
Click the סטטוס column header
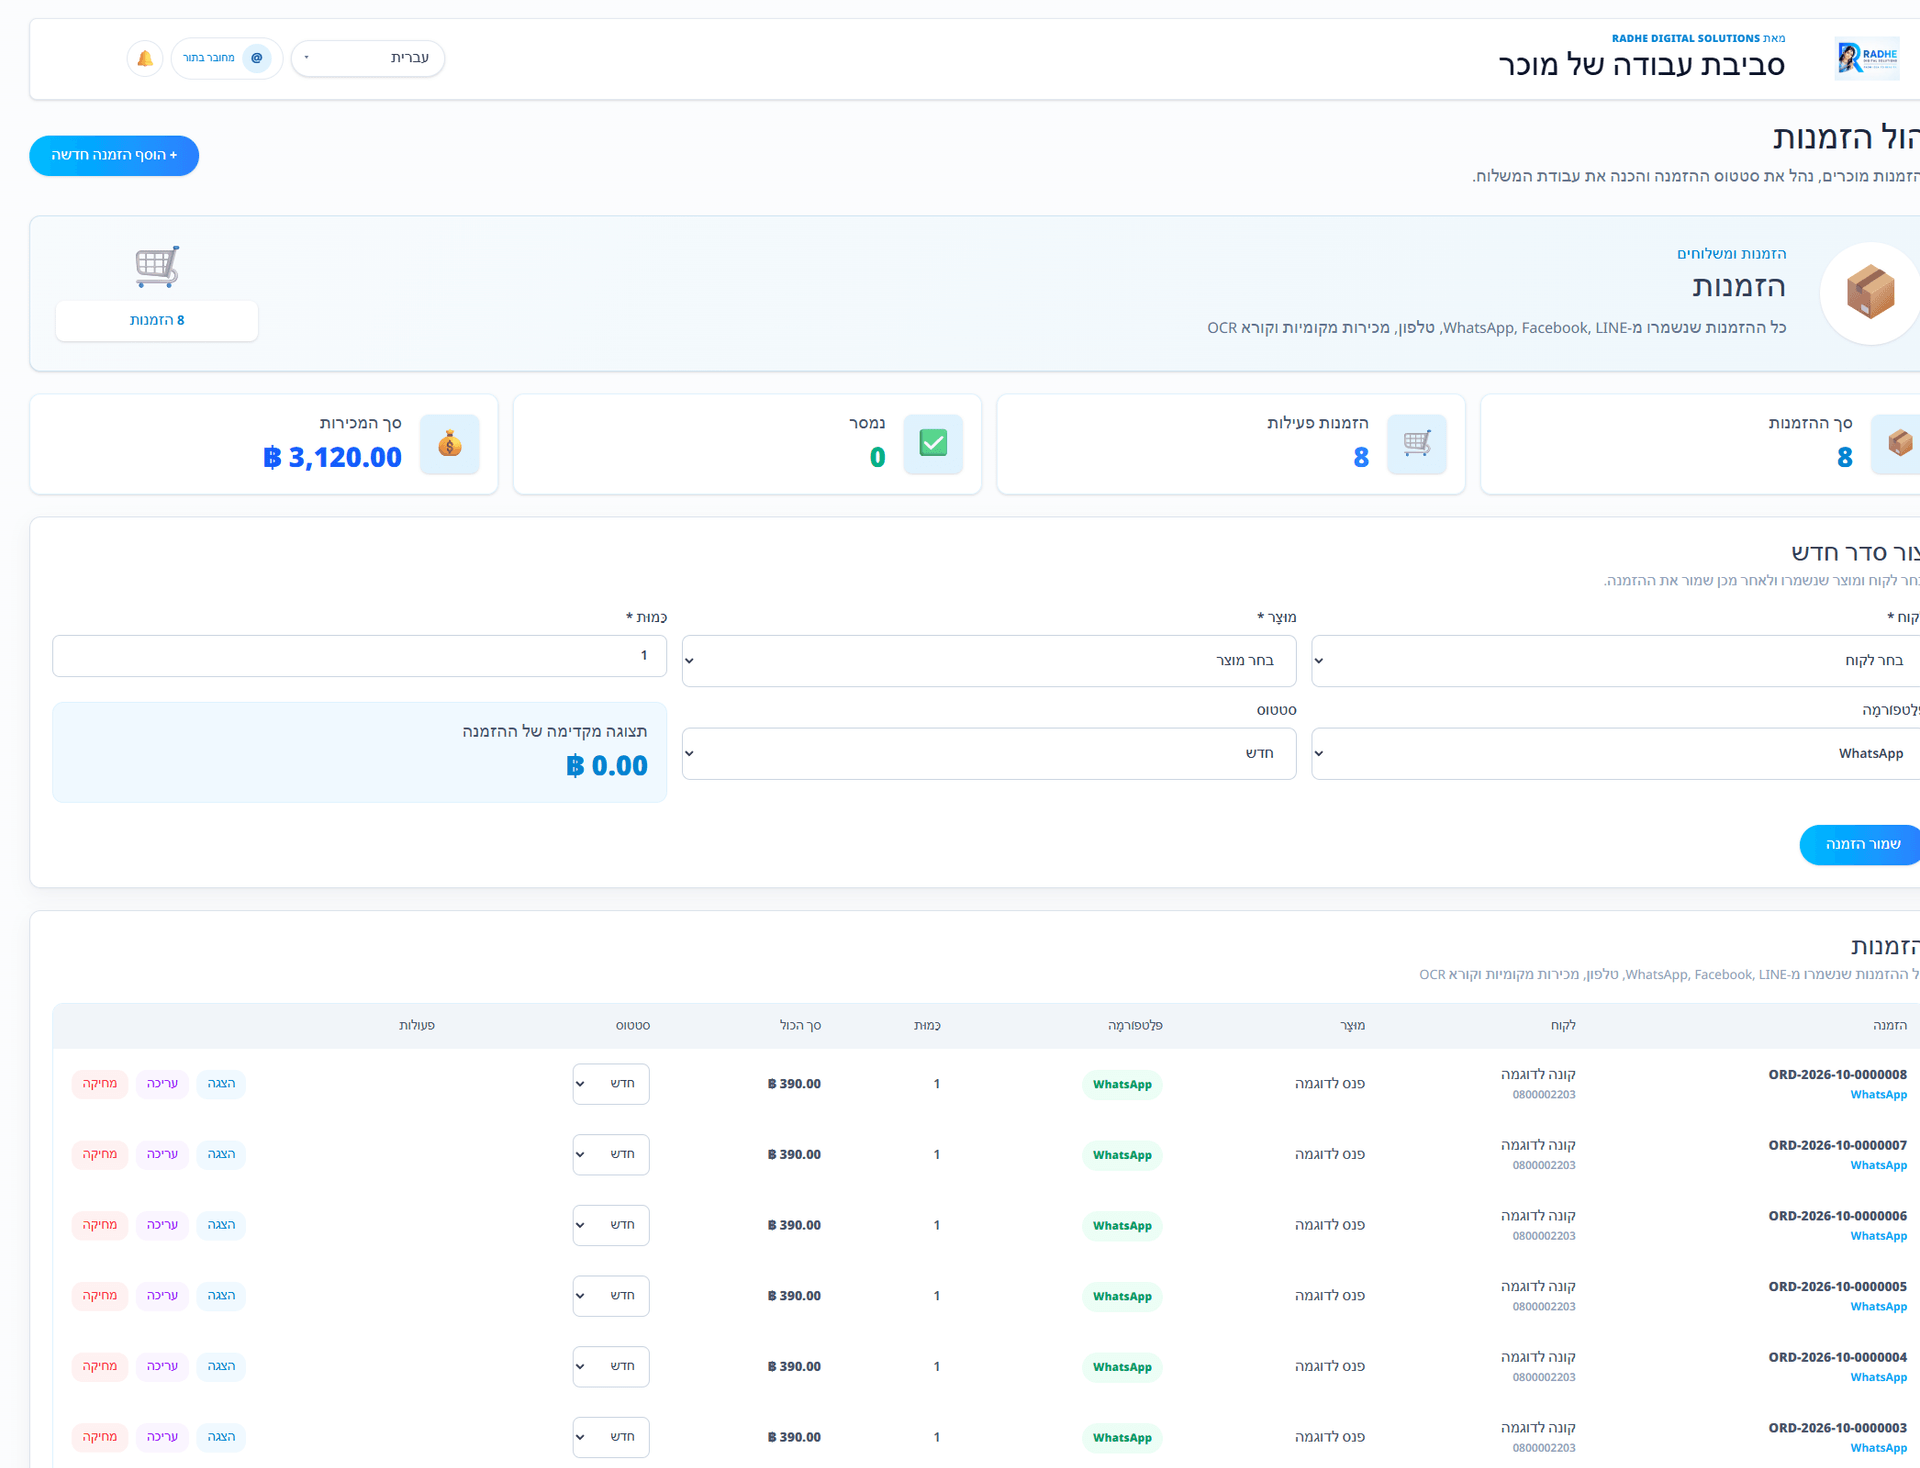(633, 1026)
